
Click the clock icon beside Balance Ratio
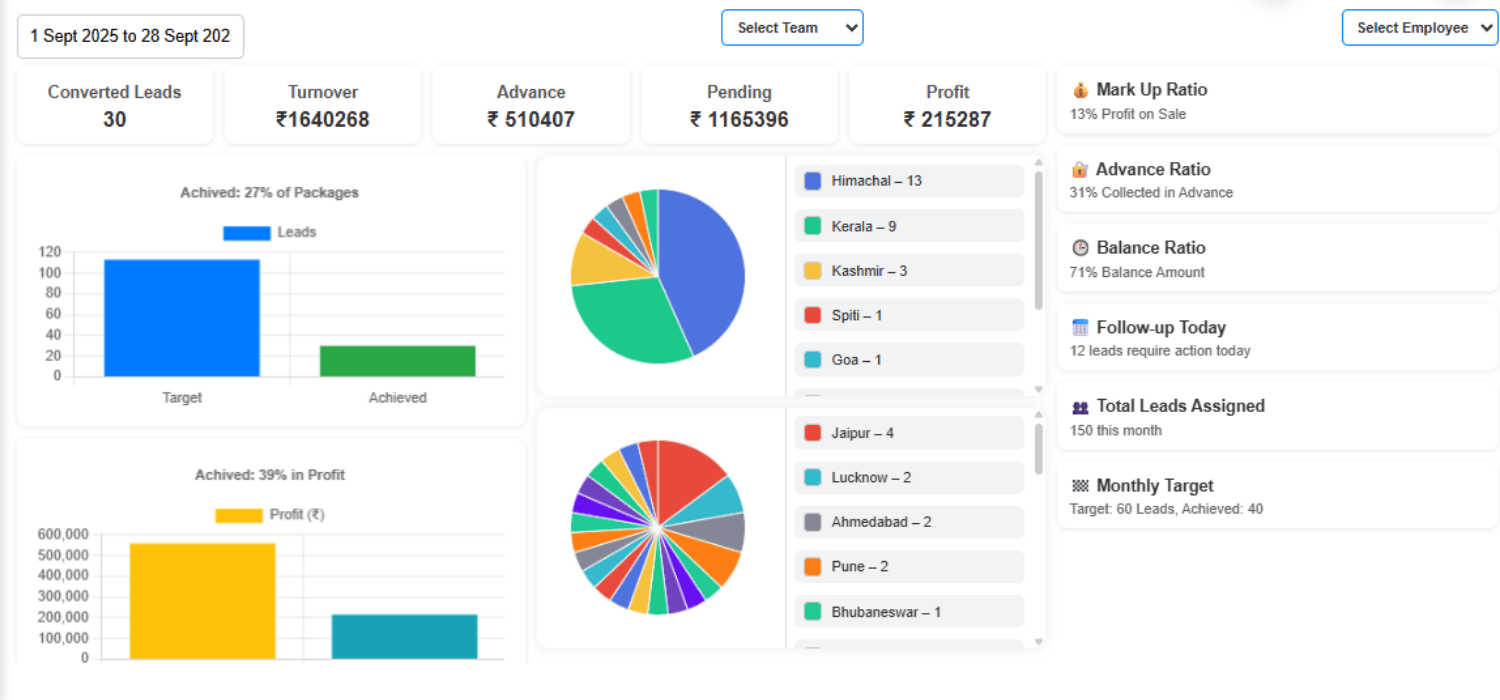1080,248
